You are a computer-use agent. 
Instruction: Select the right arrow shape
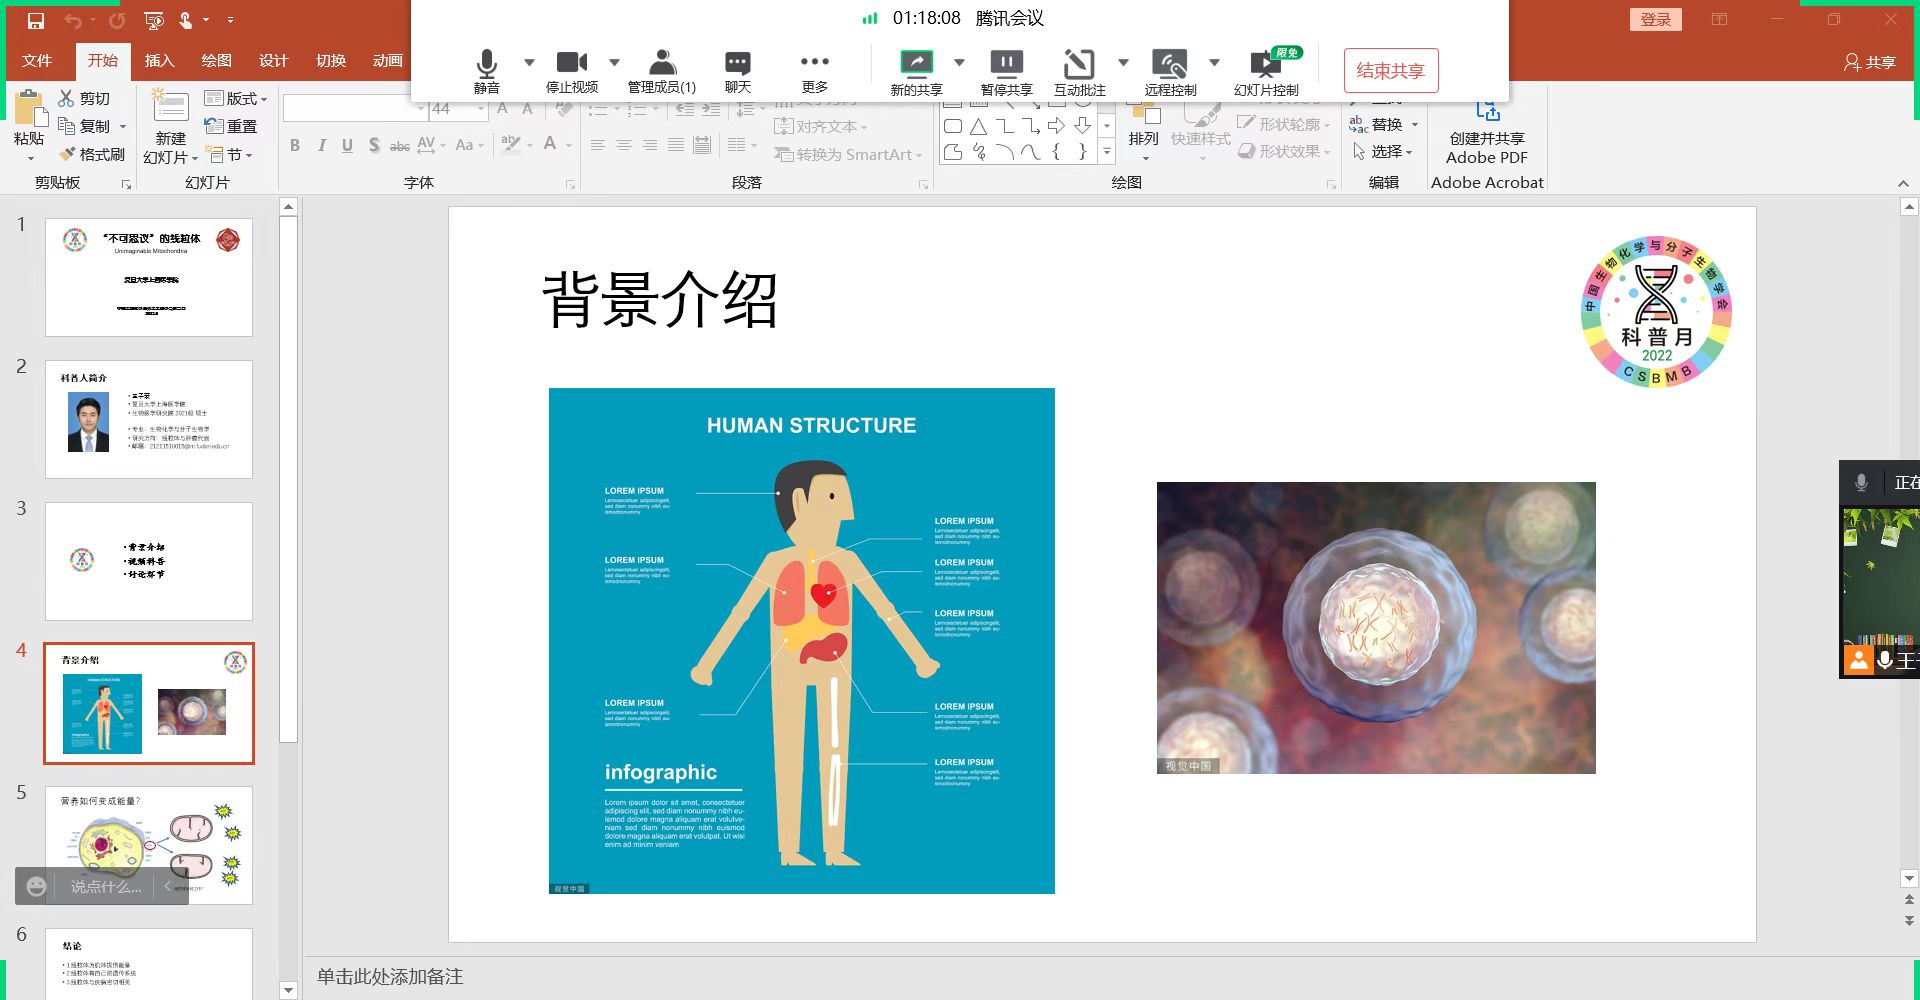(1056, 126)
